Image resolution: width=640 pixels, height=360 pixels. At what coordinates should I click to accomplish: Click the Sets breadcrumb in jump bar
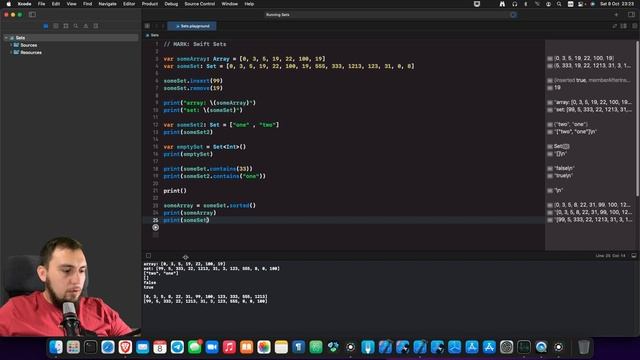tap(153, 35)
